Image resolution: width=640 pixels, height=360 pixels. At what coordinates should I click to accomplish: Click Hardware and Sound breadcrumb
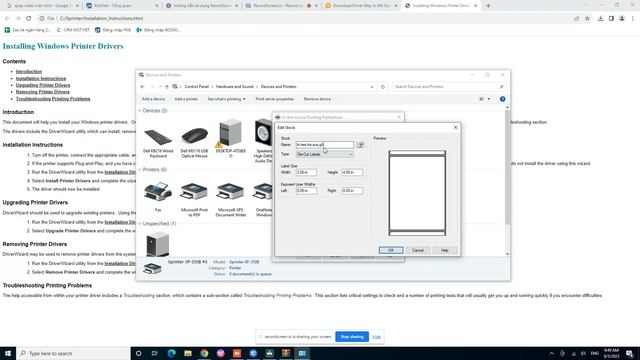point(235,87)
